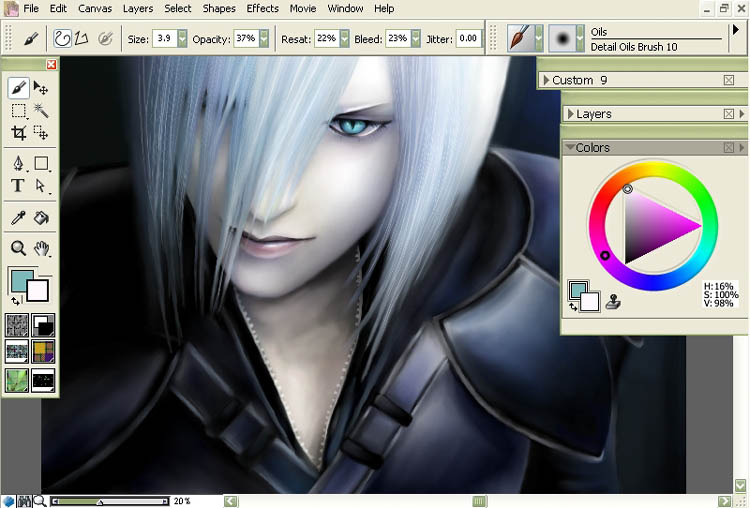Viewport: 750px width, 508px height.
Task: Open the Bleed slider dropdown
Action: click(416, 38)
